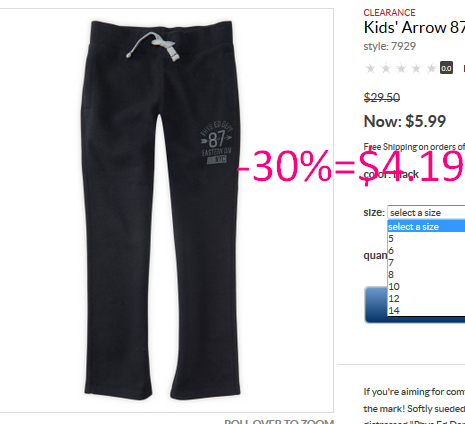This screenshot has width=465, height=424.
Task: Click the Kids' Arrow 87 product title
Action: (x=414, y=28)
